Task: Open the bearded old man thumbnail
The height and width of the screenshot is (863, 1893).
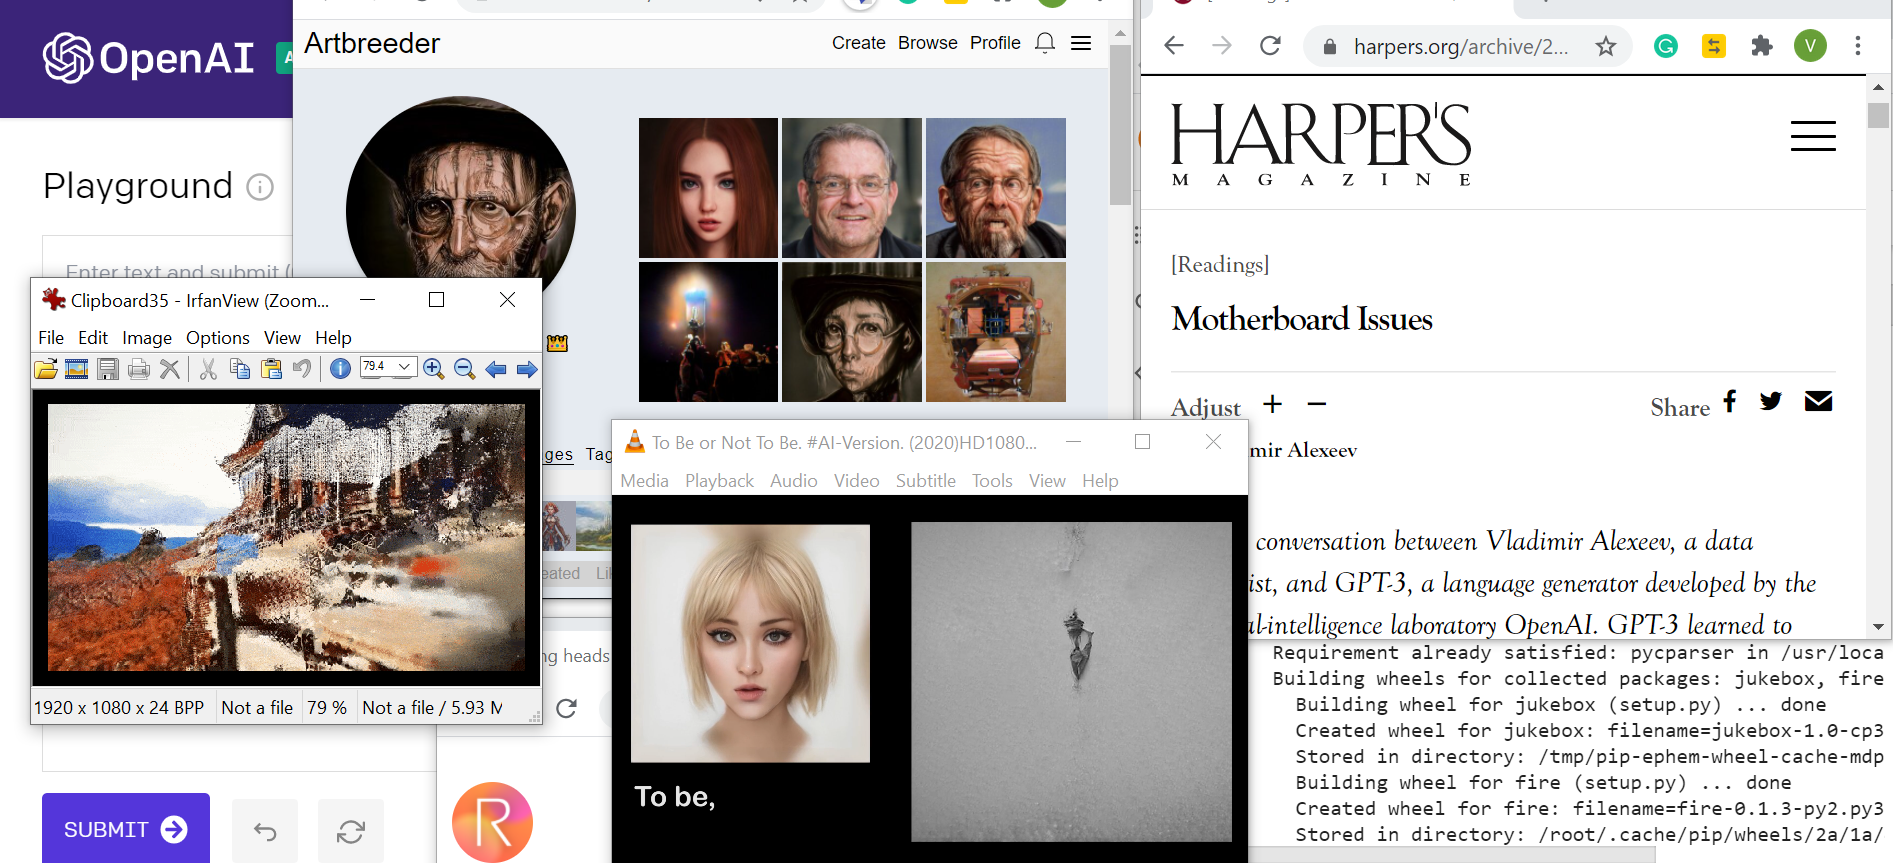Action: [x=996, y=188]
